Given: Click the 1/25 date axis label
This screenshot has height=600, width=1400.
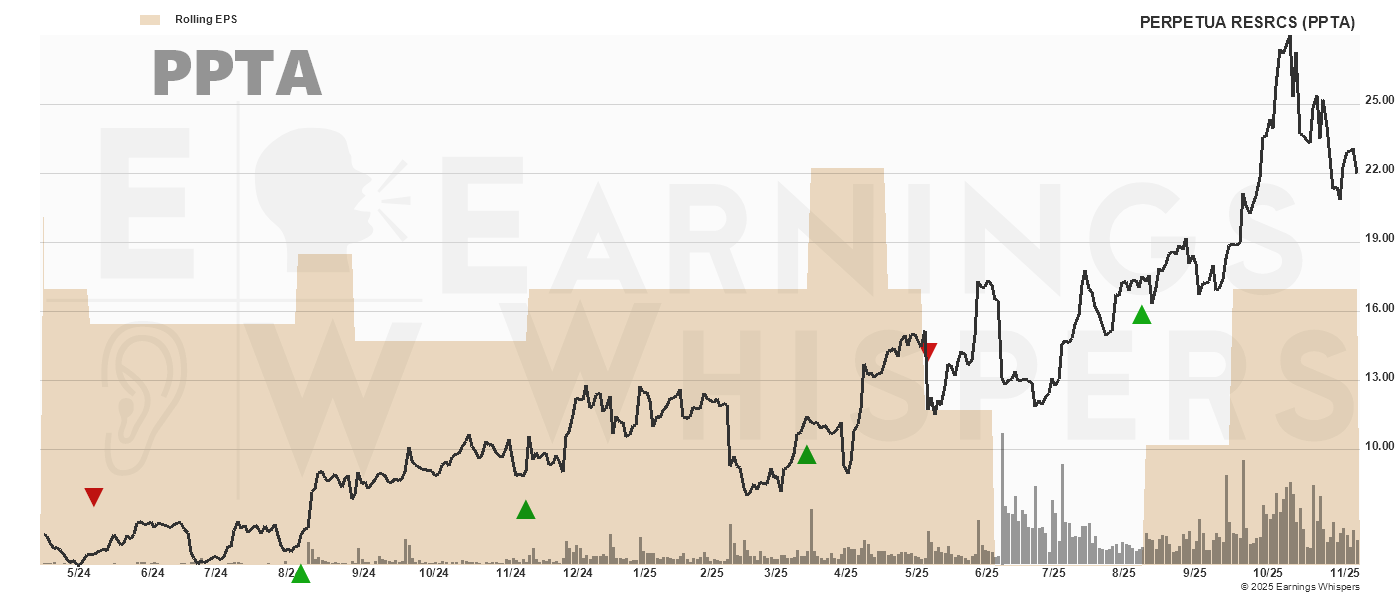Looking at the screenshot, I should (x=645, y=573).
